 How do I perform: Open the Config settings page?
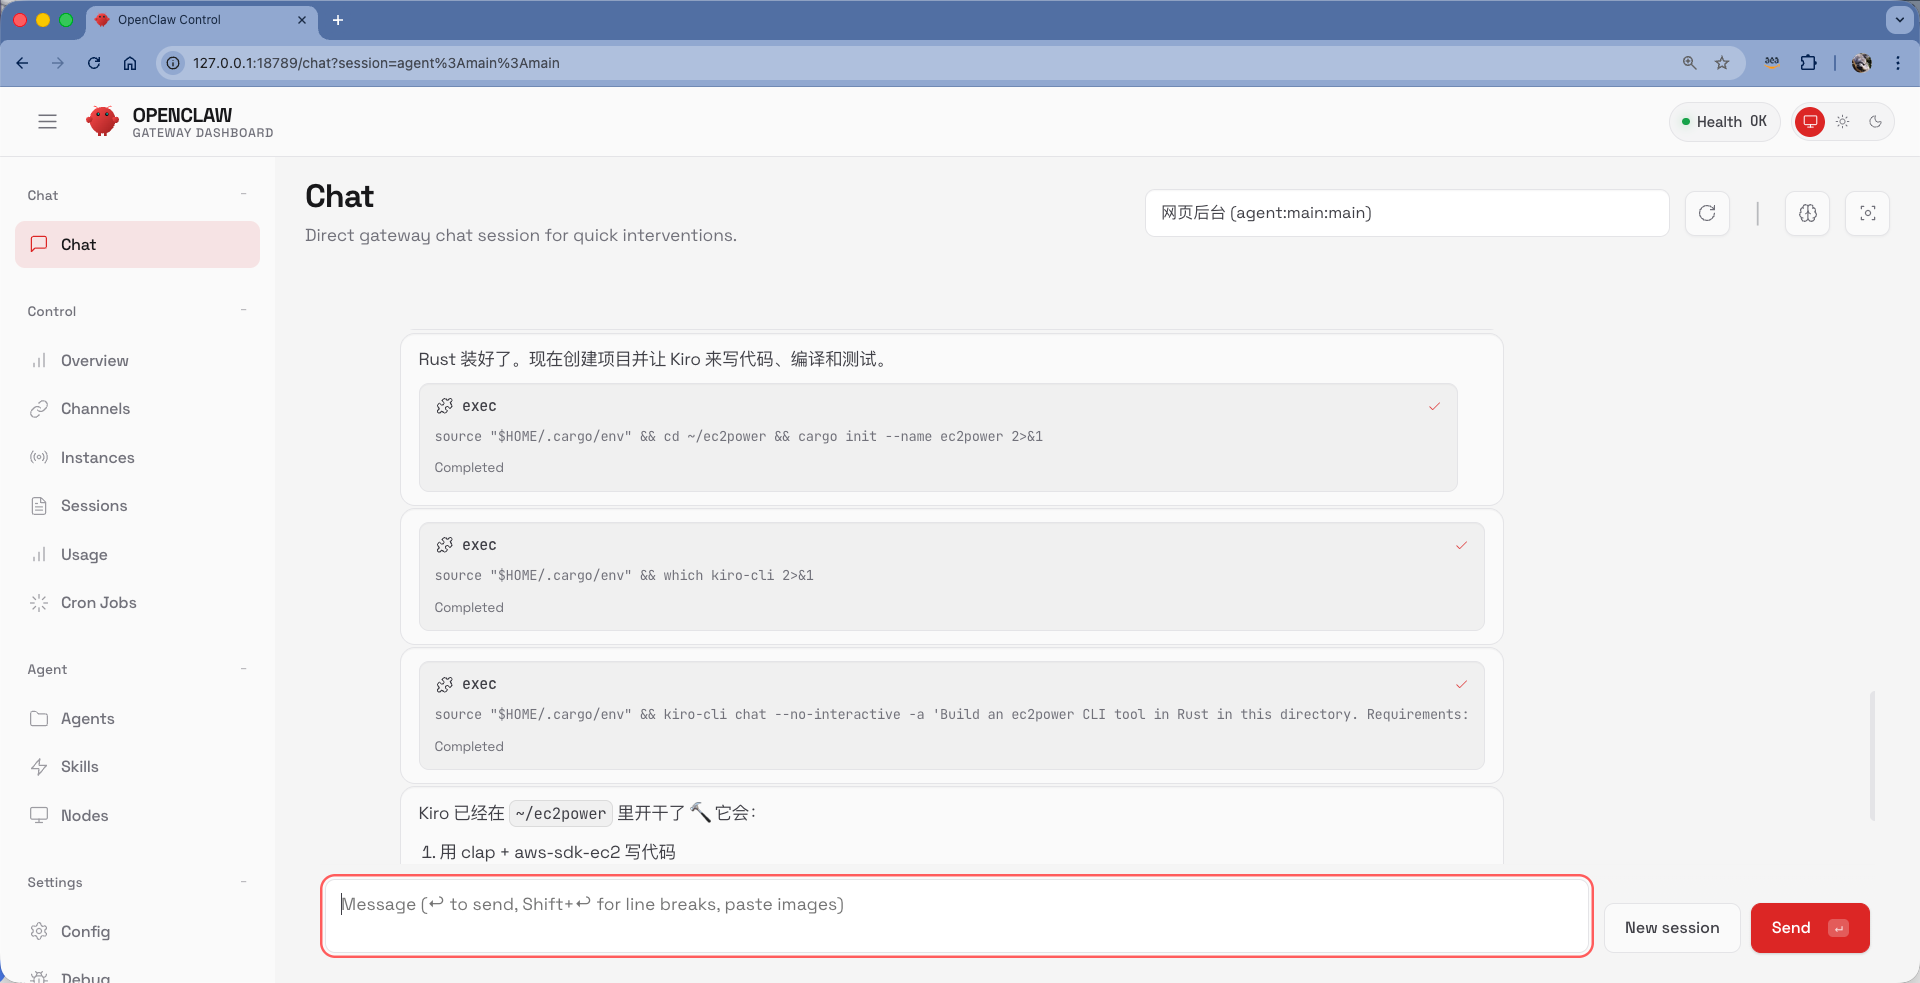85,932
